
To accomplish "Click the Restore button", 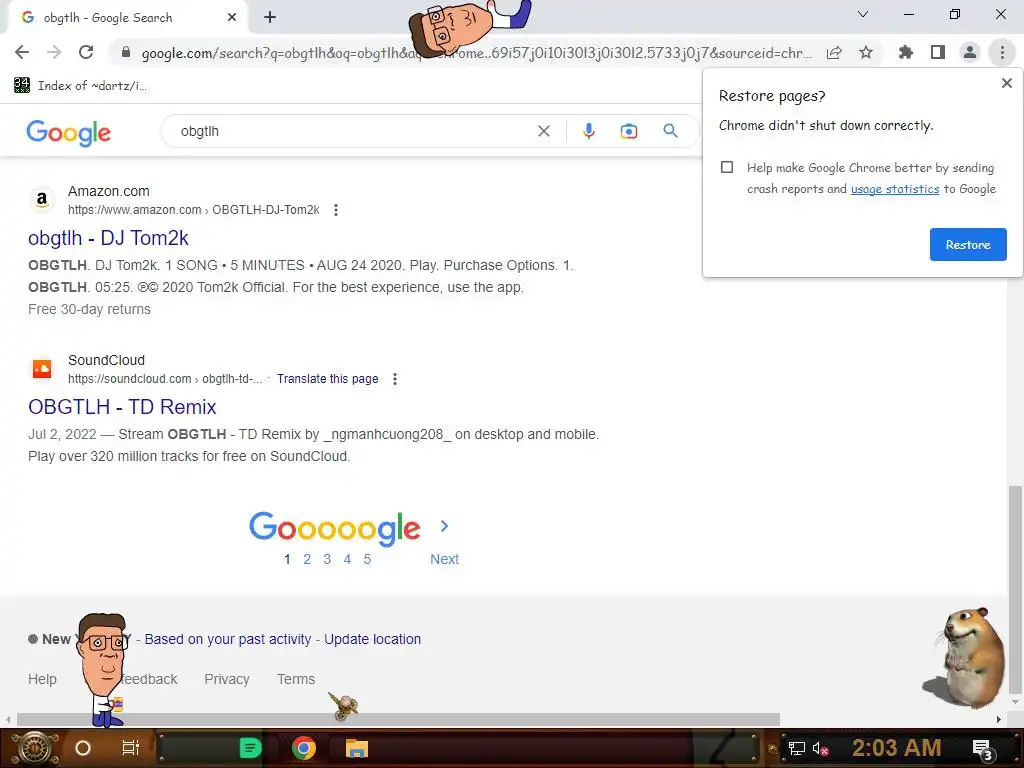I will [968, 244].
